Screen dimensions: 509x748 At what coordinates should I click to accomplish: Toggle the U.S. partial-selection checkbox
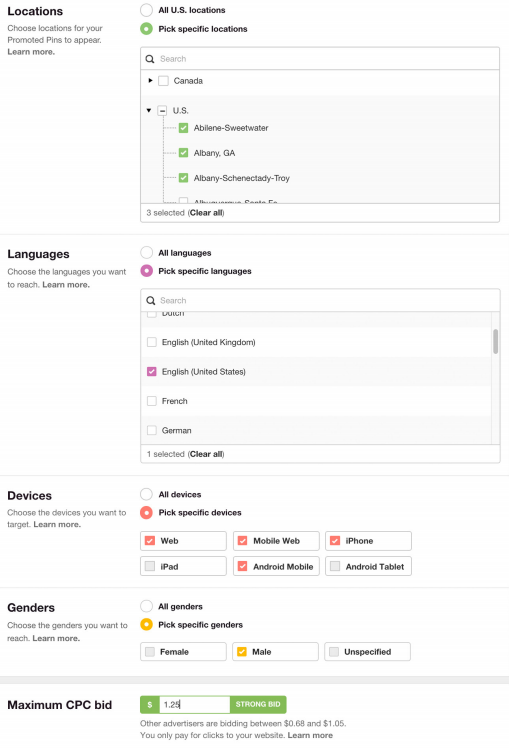pyautogui.click(x=162, y=111)
